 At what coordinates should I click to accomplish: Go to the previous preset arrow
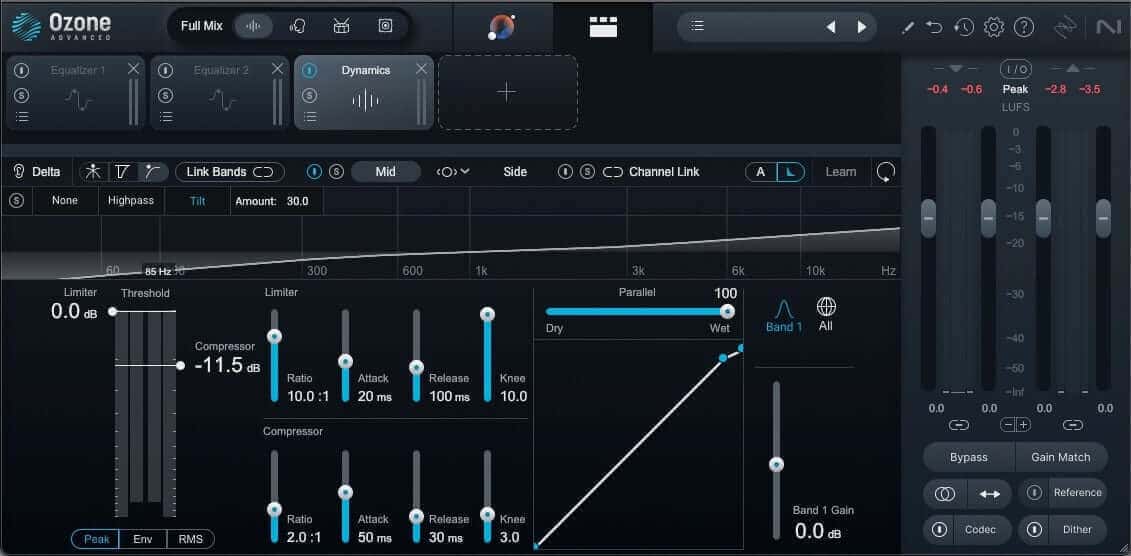click(x=831, y=27)
